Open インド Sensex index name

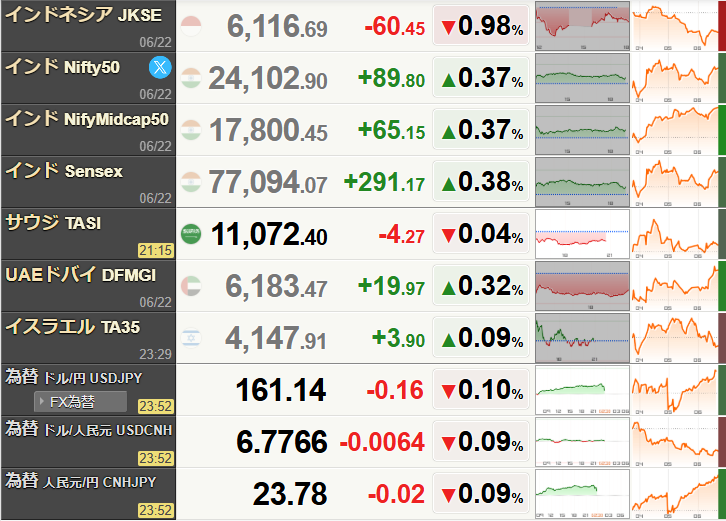[x=64, y=171]
